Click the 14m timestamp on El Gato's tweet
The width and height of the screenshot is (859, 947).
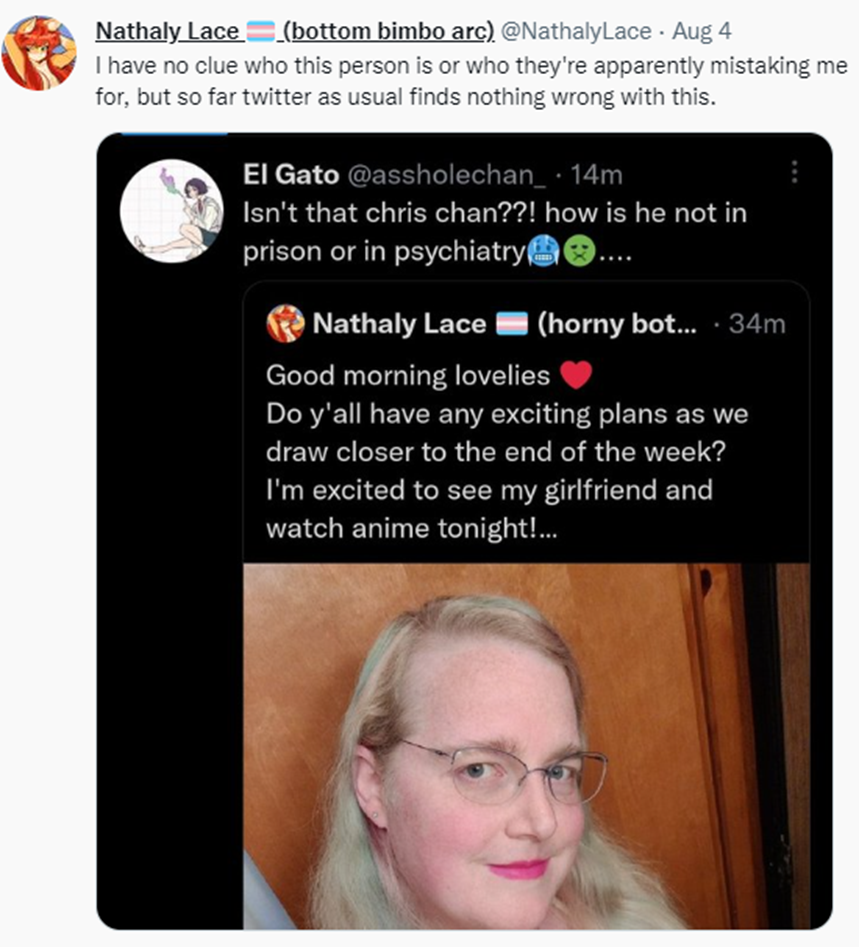pyautogui.click(x=596, y=175)
